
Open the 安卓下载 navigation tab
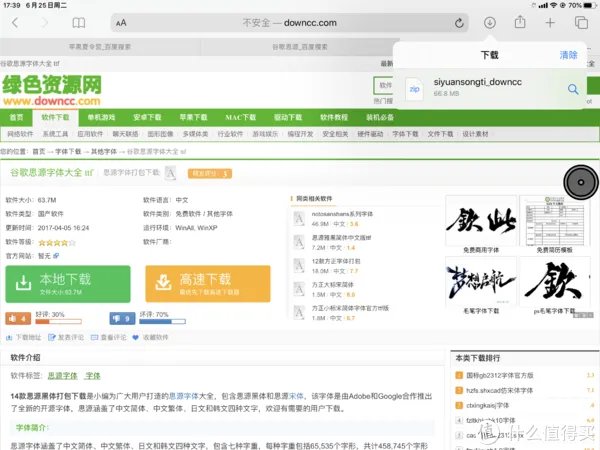[x=147, y=117]
